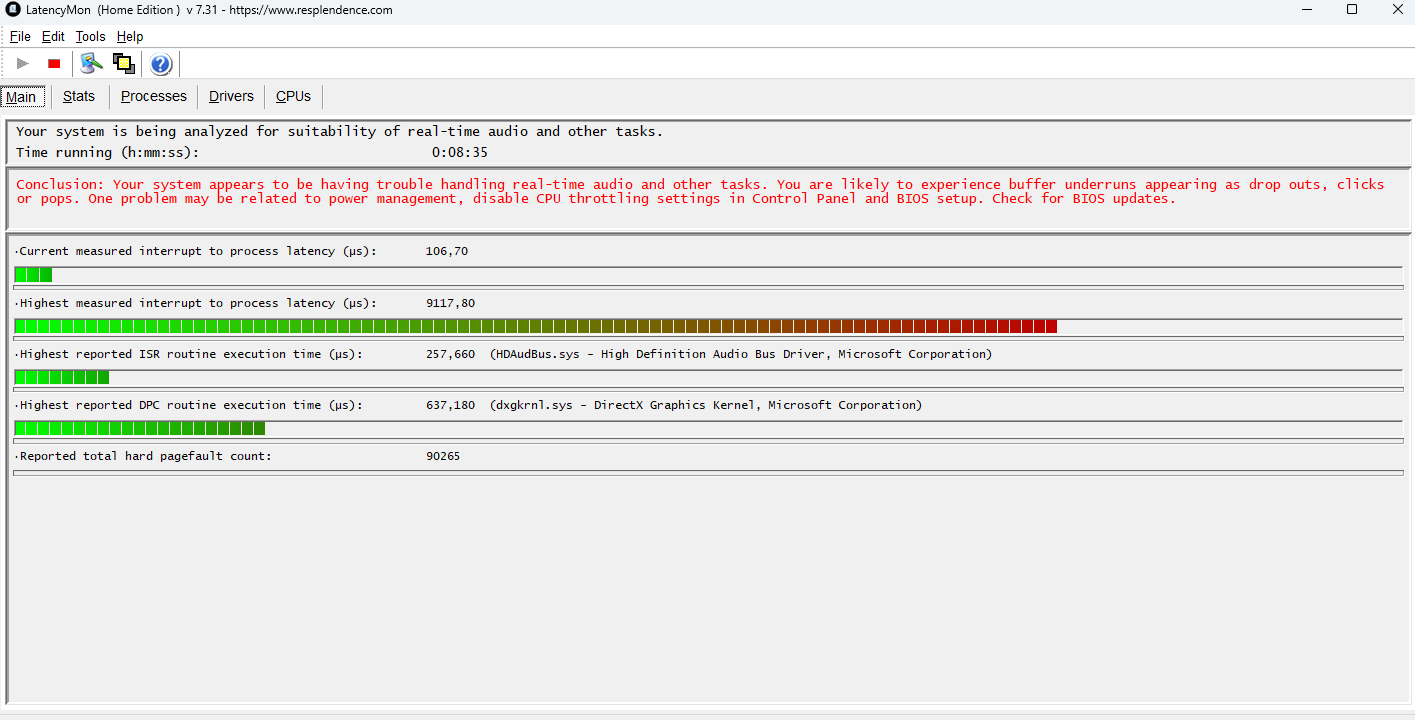Select the hard pagefault count 90265

(x=443, y=456)
